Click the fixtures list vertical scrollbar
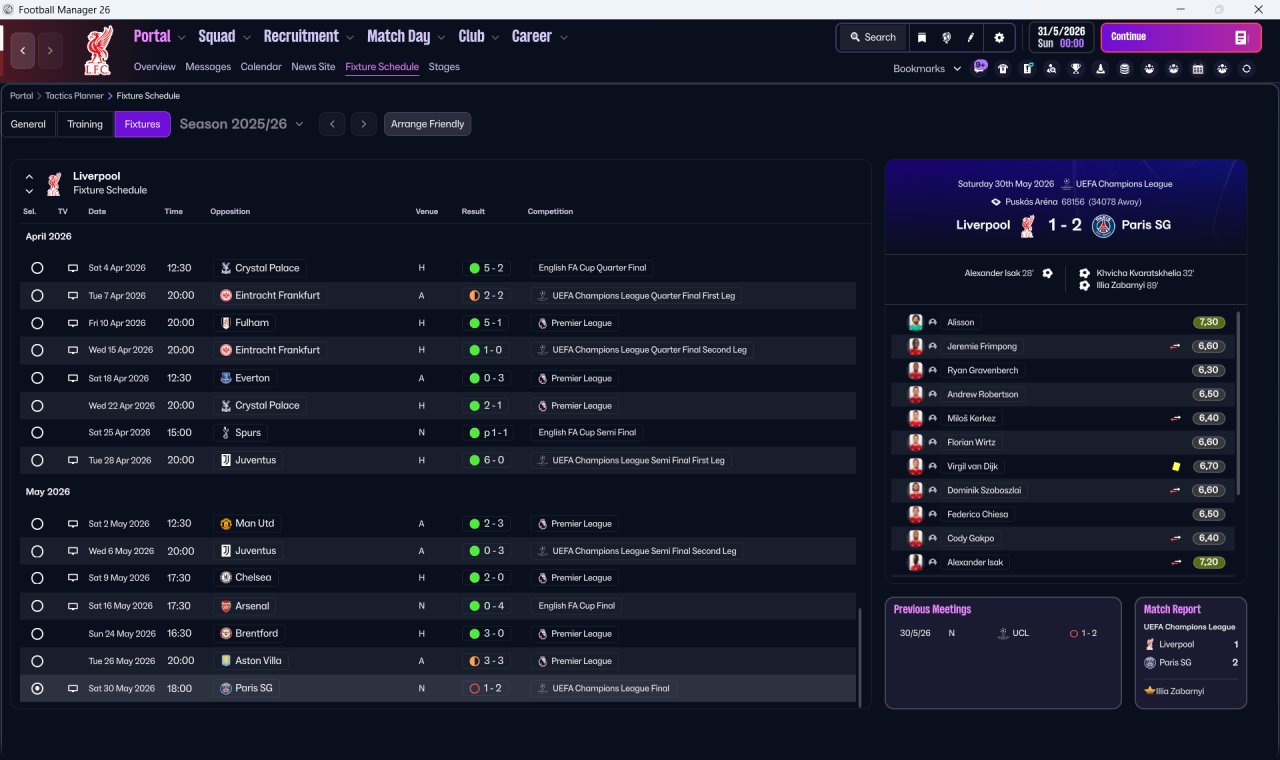This screenshot has height=760, width=1280. (x=859, y=656)
